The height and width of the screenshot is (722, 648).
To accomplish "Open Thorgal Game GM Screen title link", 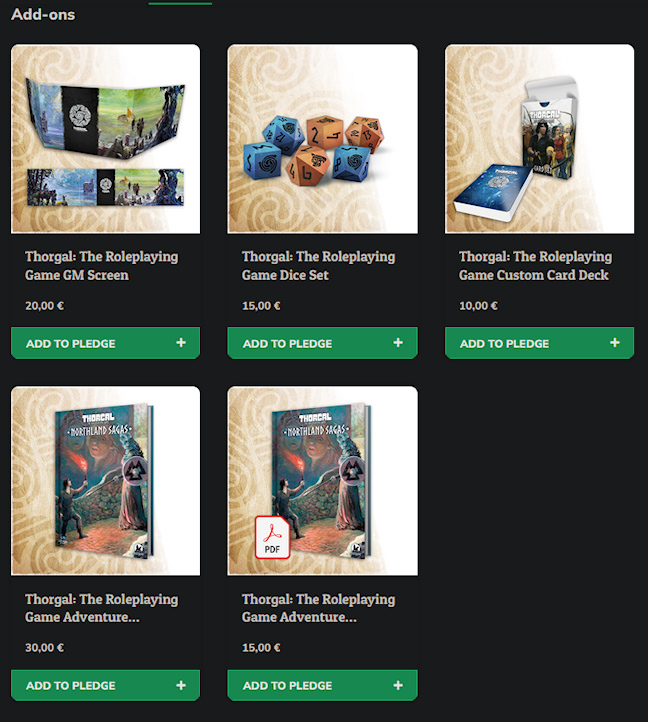I will tap(101, 266).
